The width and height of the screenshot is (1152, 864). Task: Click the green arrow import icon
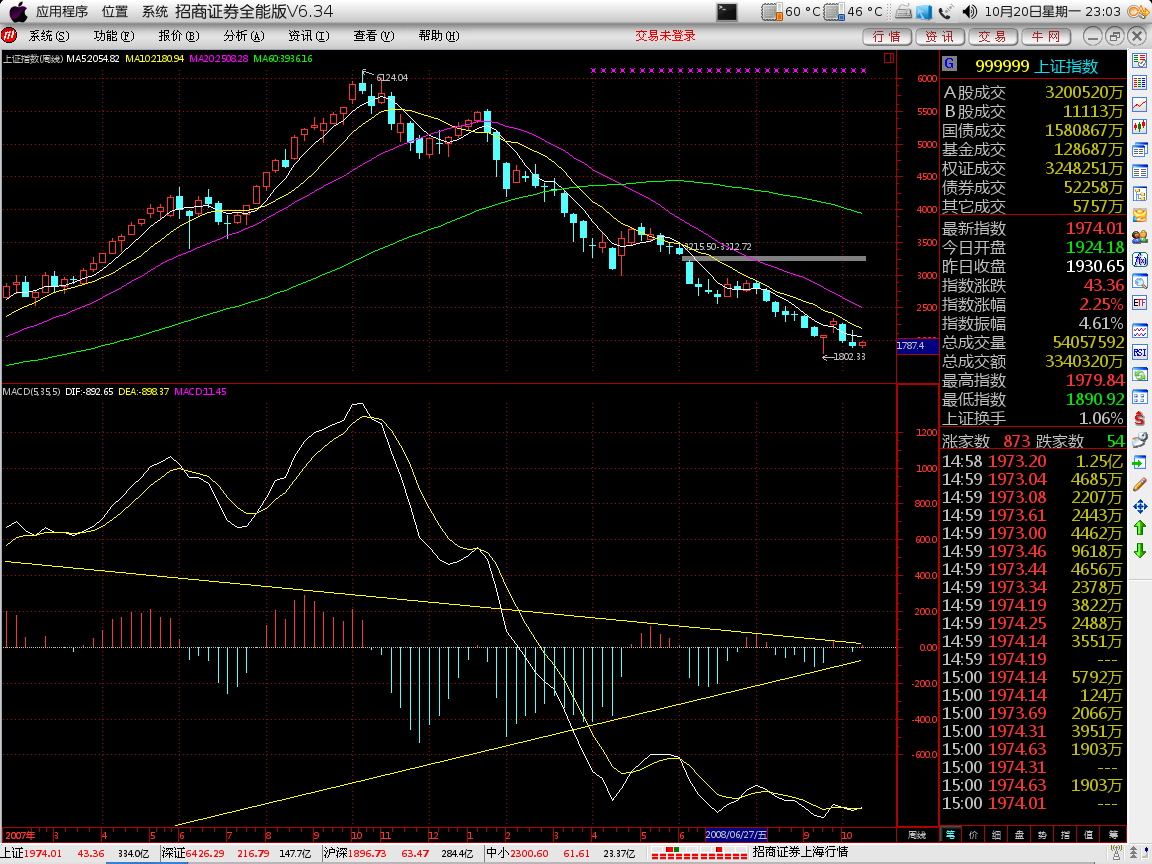1140,463
